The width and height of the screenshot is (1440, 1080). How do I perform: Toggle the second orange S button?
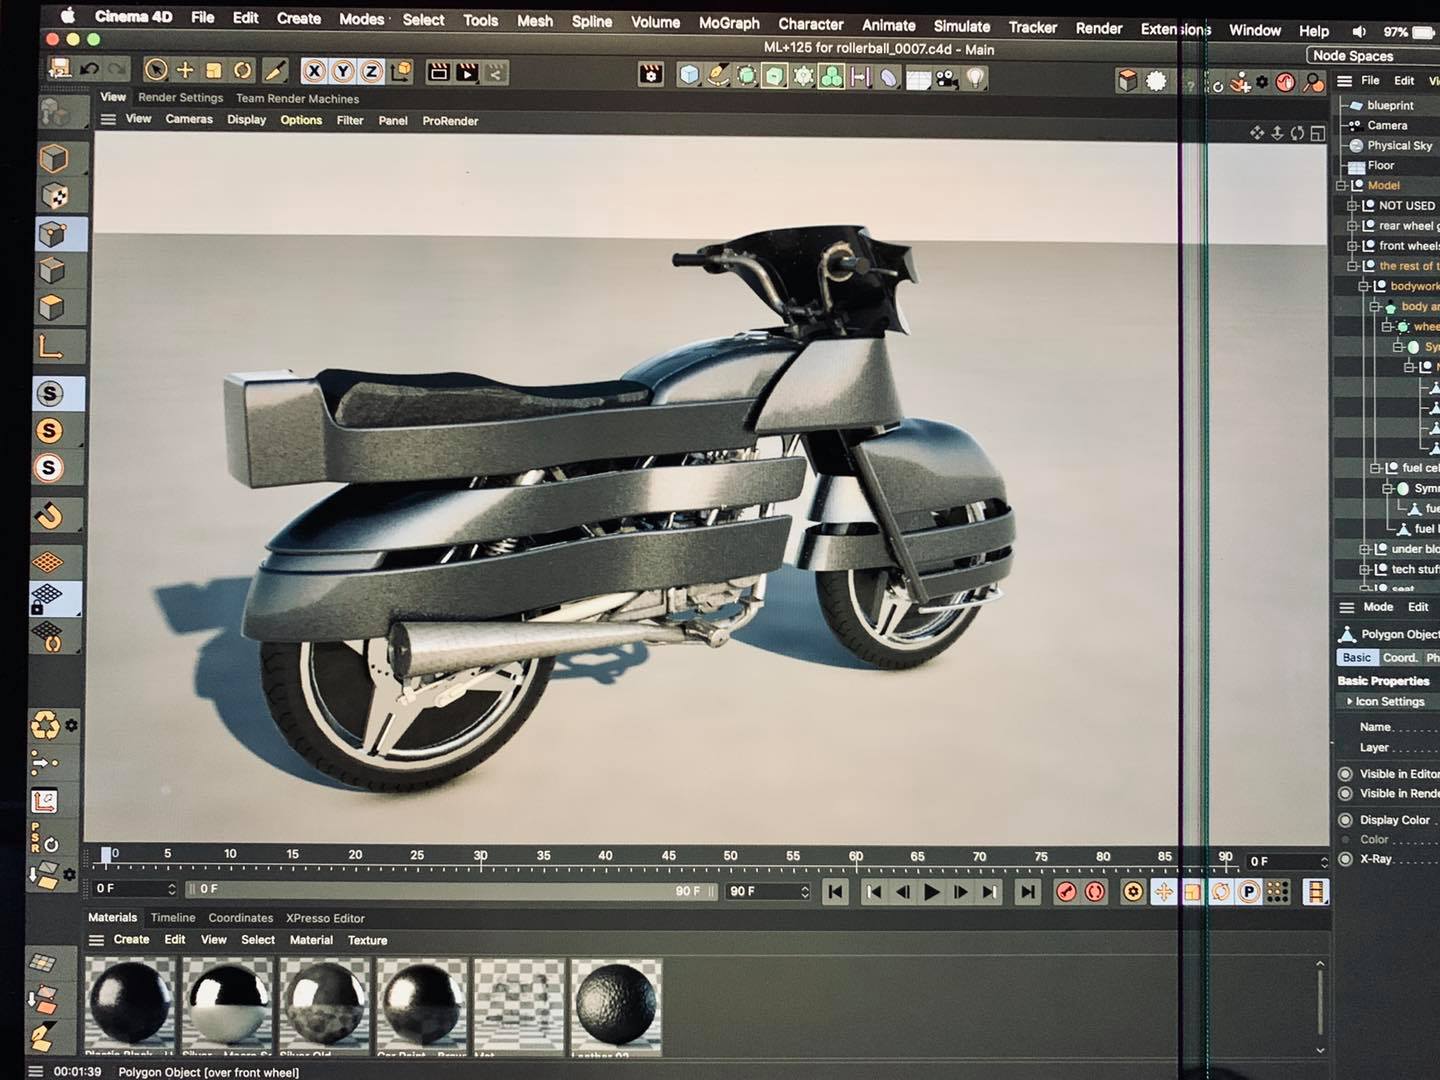50,431
